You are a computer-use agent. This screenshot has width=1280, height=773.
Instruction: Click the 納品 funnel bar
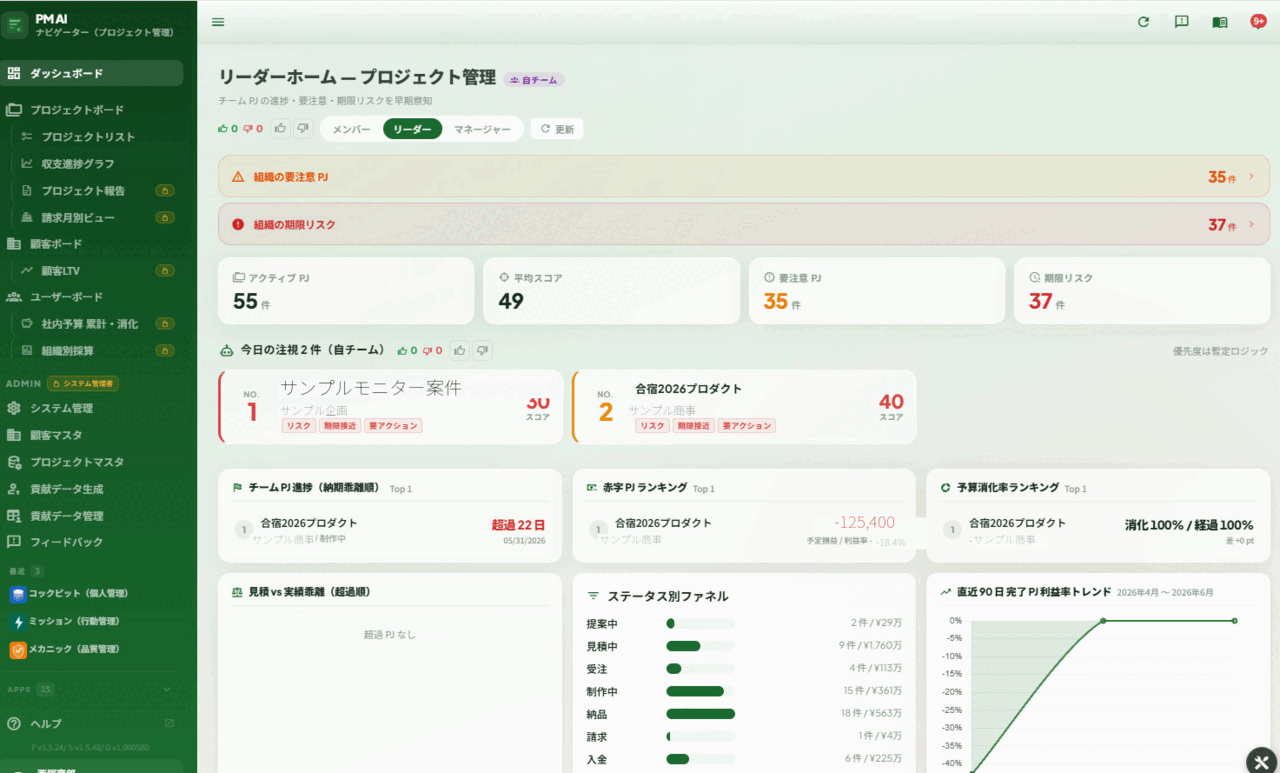tap(700, 714)
